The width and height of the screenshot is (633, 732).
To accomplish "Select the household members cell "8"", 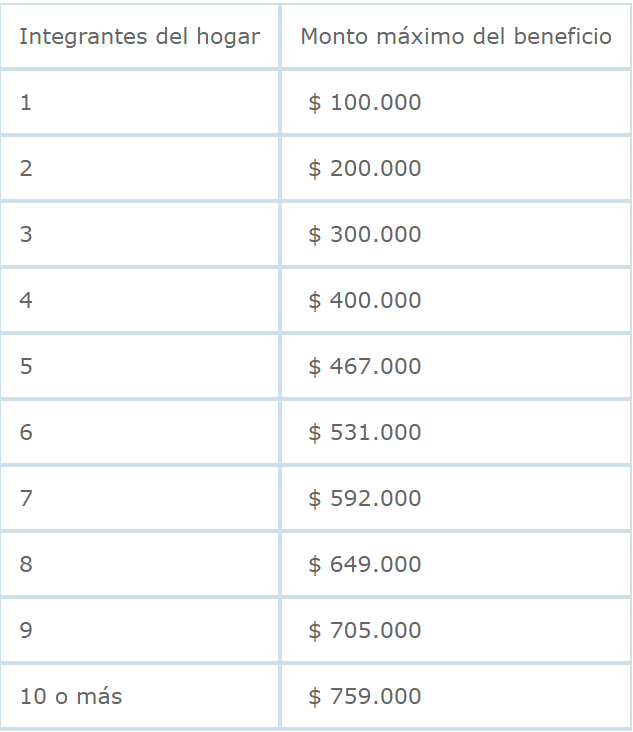I will point(26,565).
